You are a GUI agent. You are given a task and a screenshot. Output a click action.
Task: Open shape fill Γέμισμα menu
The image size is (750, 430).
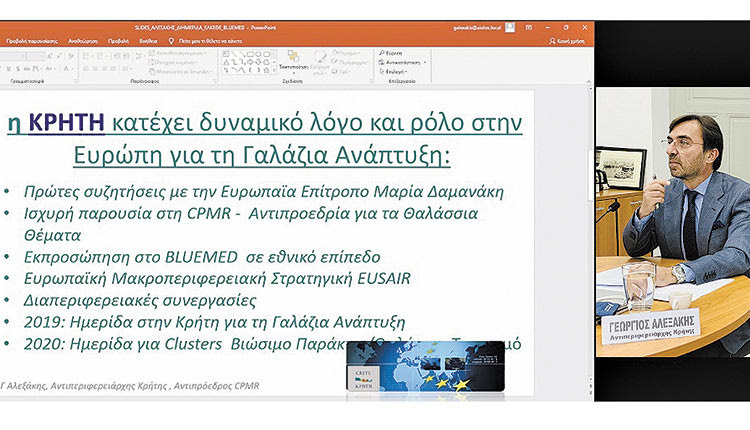tap(345, 53)
